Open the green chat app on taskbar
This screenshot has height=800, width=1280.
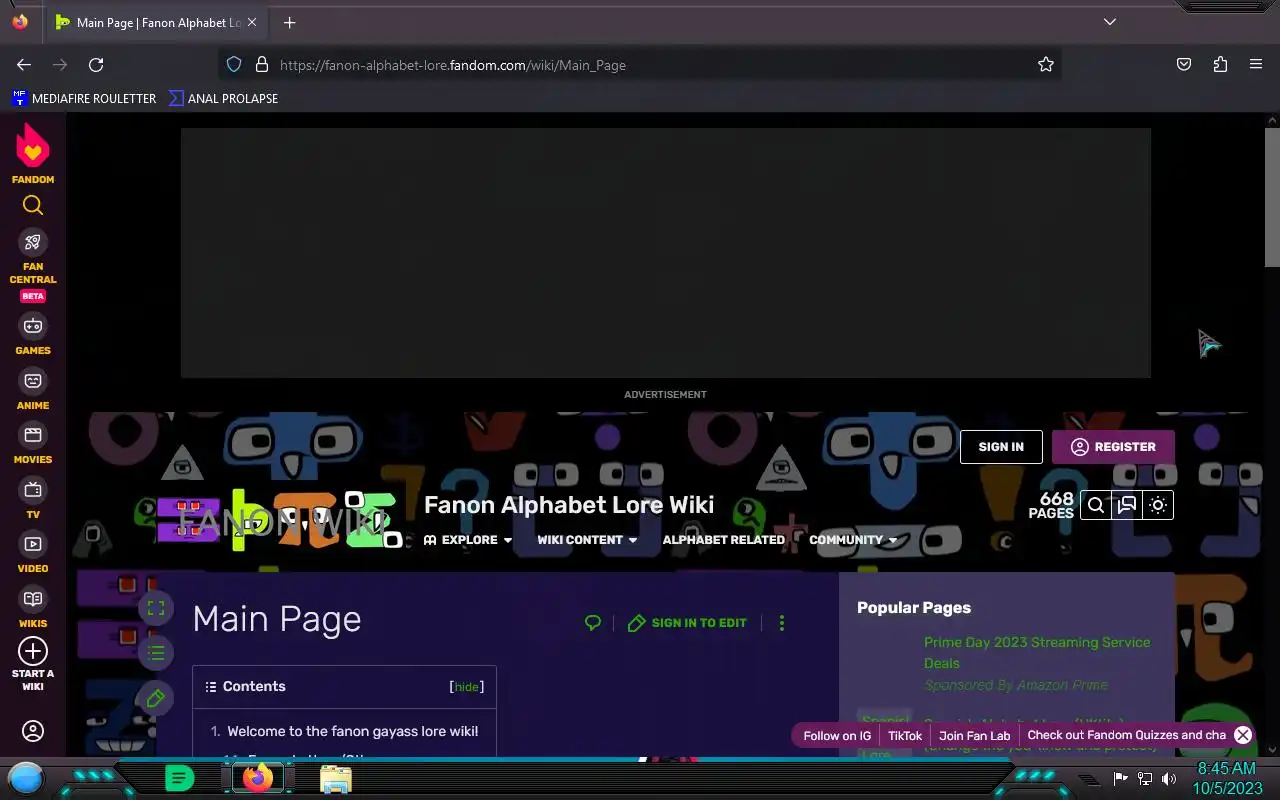(179, 778)
